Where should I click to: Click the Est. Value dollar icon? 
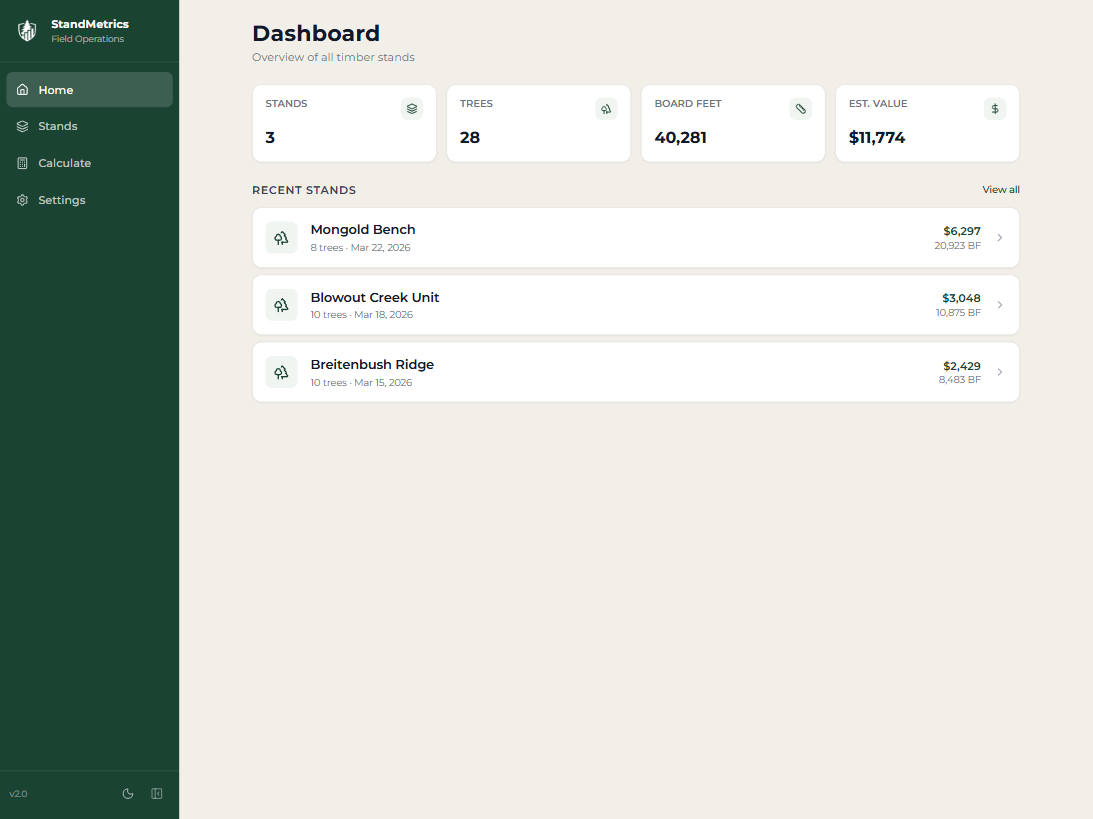tap(994, 108)
